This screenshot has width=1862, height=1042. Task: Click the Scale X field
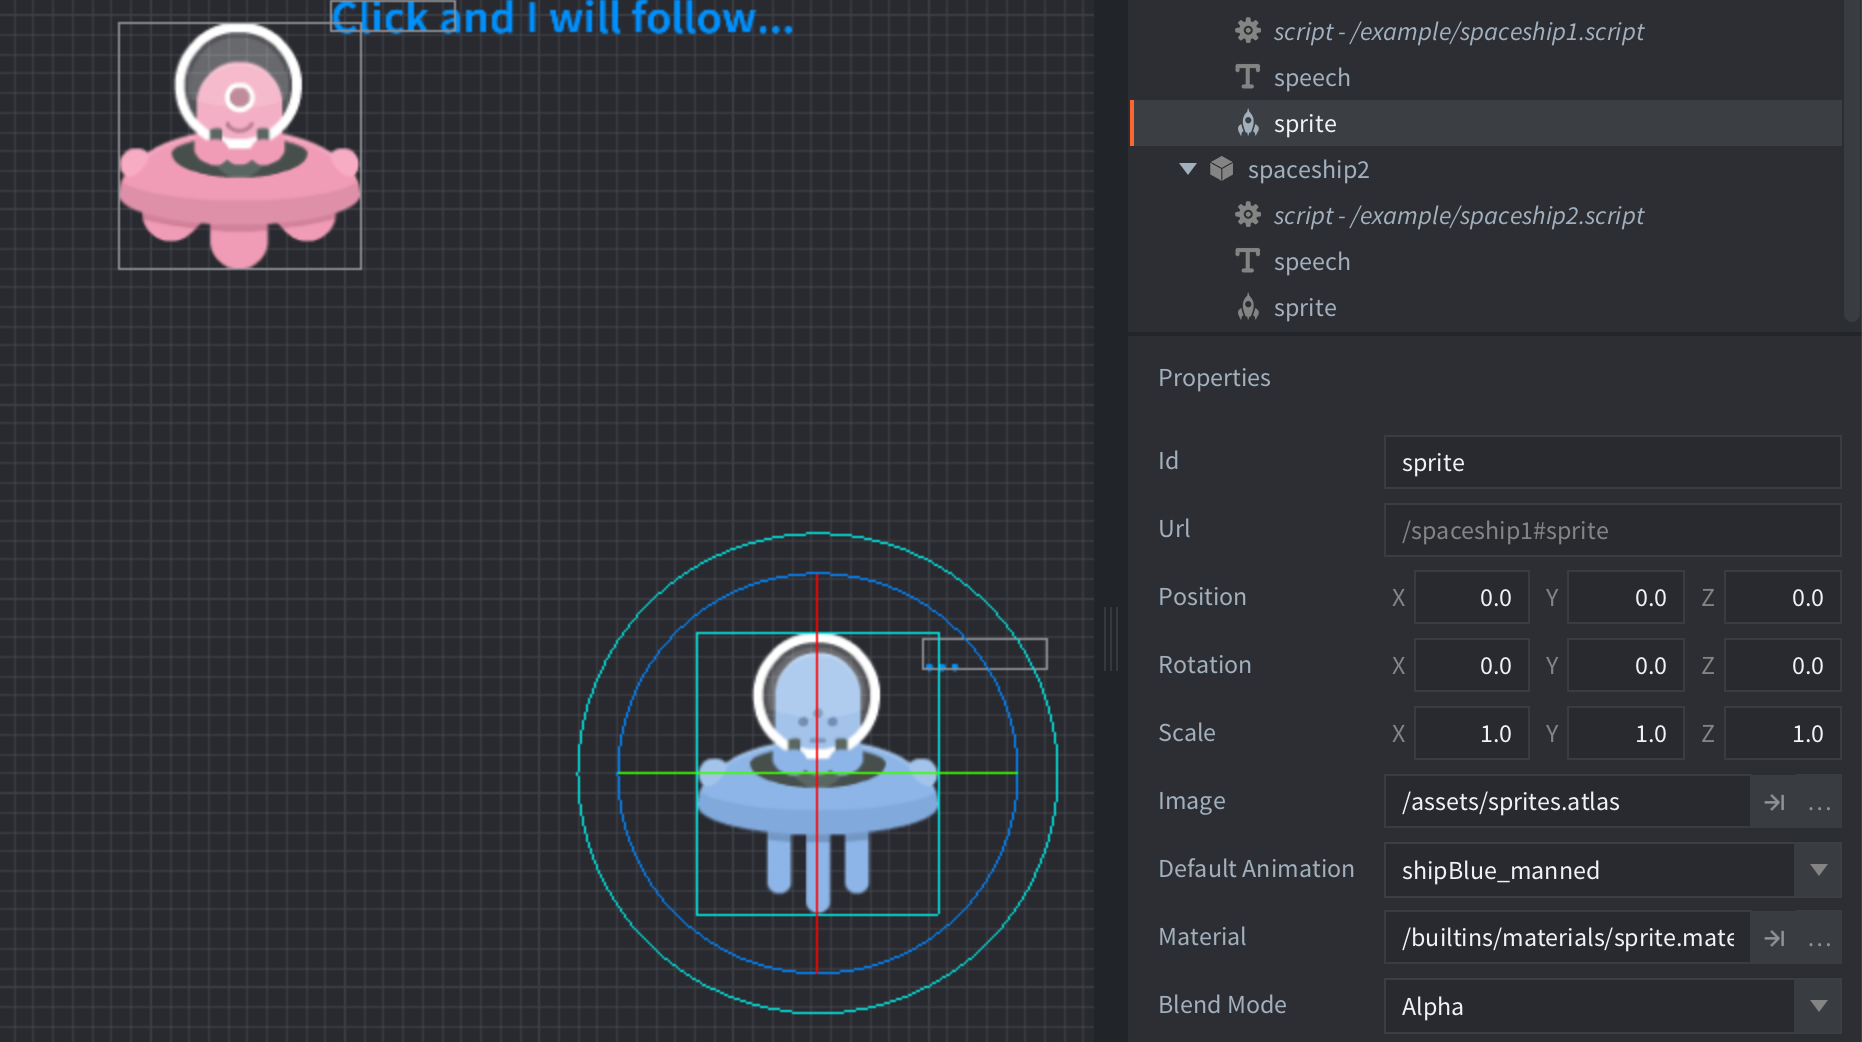point(1471,734)
